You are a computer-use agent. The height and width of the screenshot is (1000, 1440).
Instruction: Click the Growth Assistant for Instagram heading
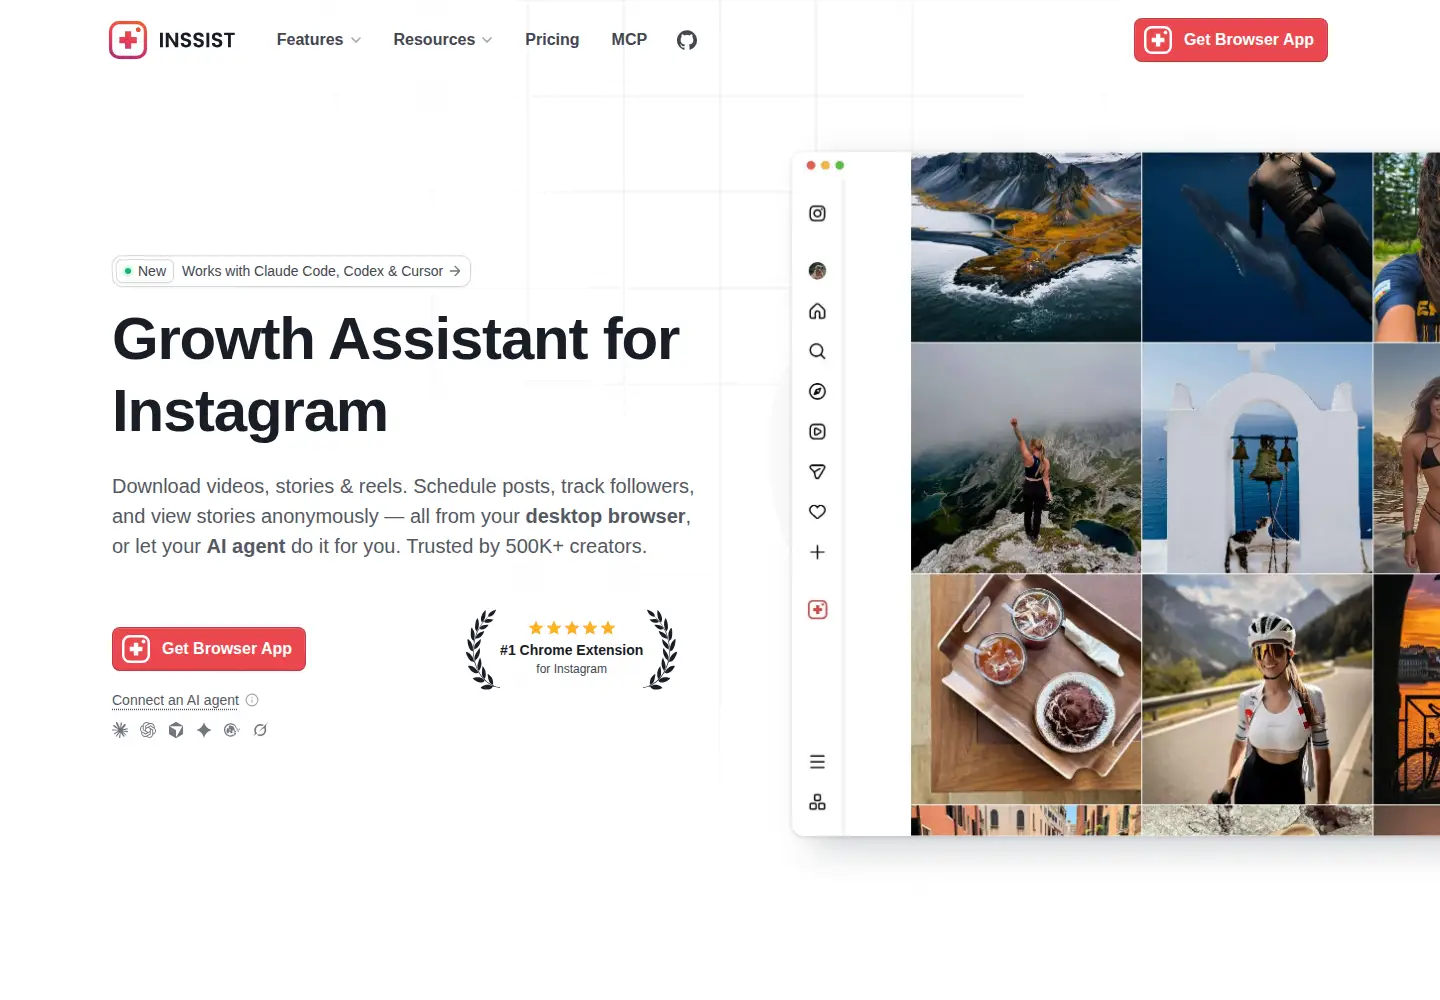(396, 375)
